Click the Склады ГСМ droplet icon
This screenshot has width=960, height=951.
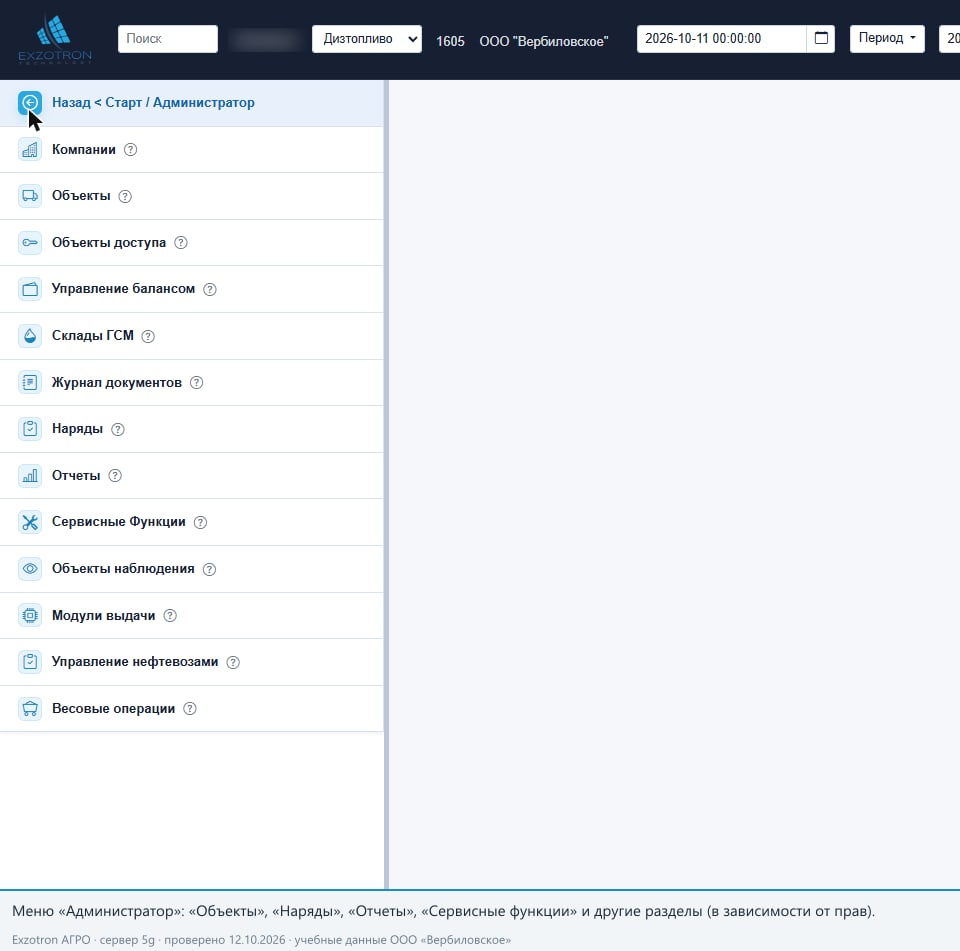(x=29, y=336)
